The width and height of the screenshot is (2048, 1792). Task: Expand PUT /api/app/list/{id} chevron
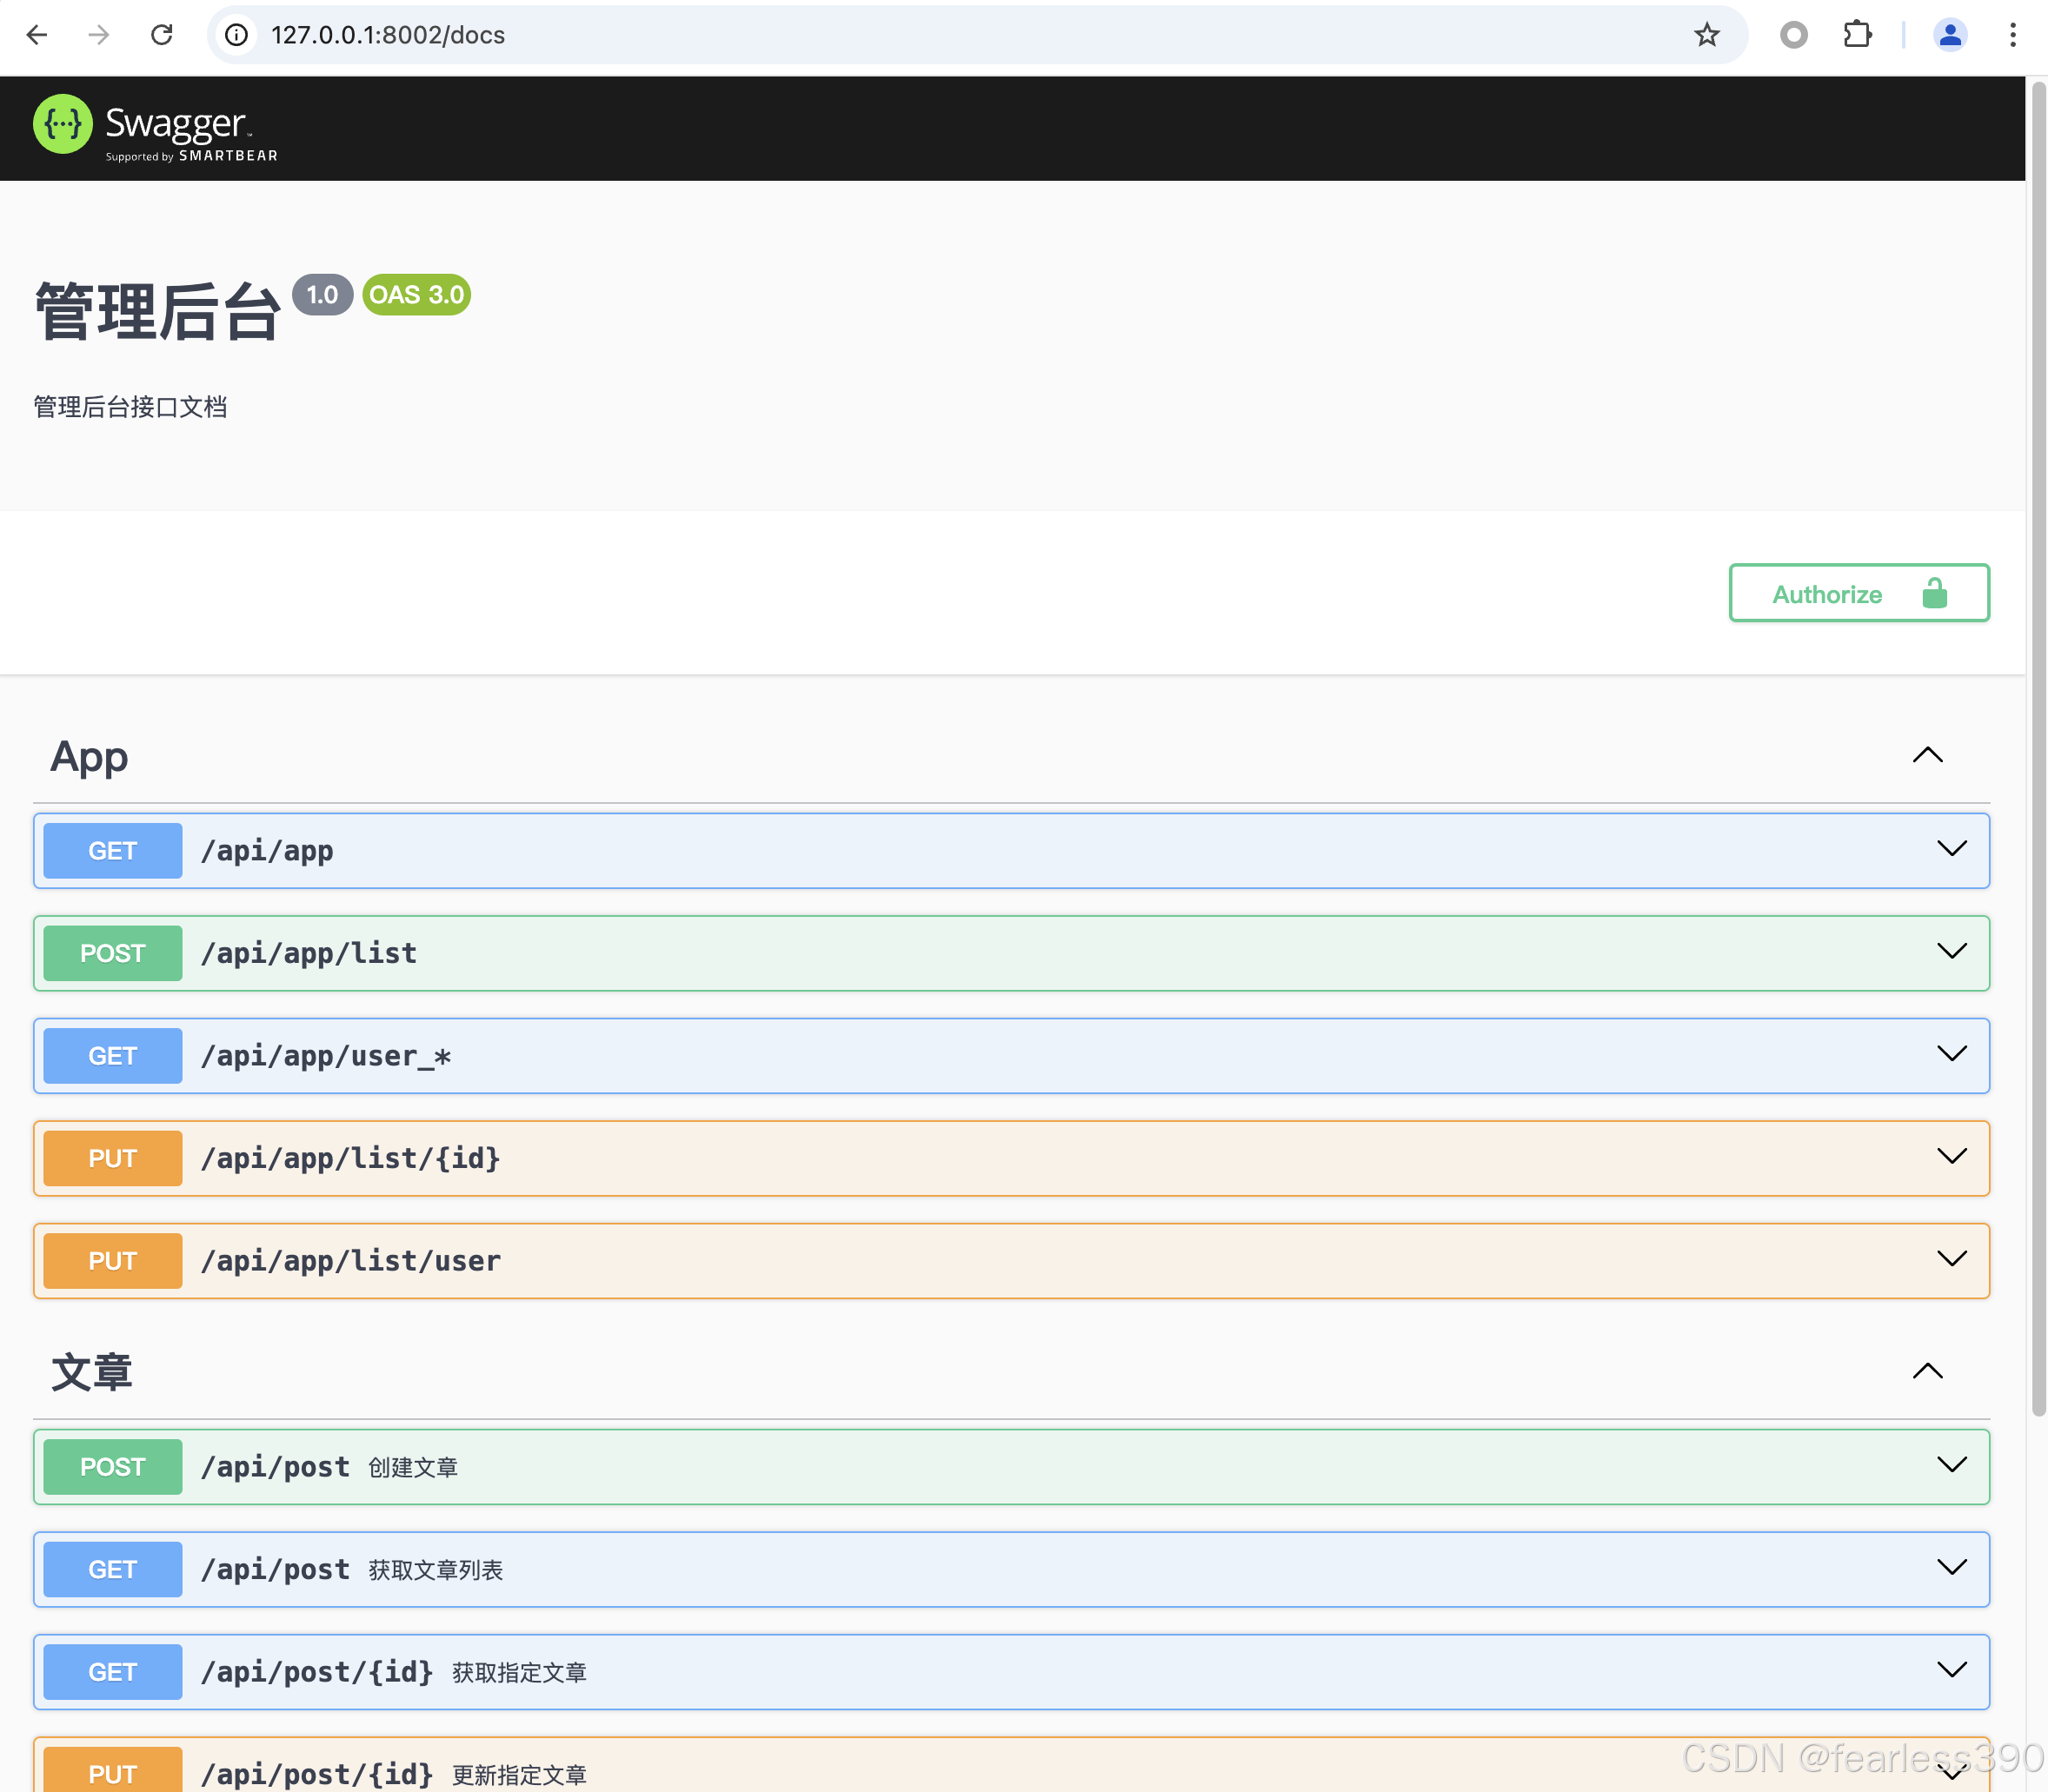coord(1951,1157)
